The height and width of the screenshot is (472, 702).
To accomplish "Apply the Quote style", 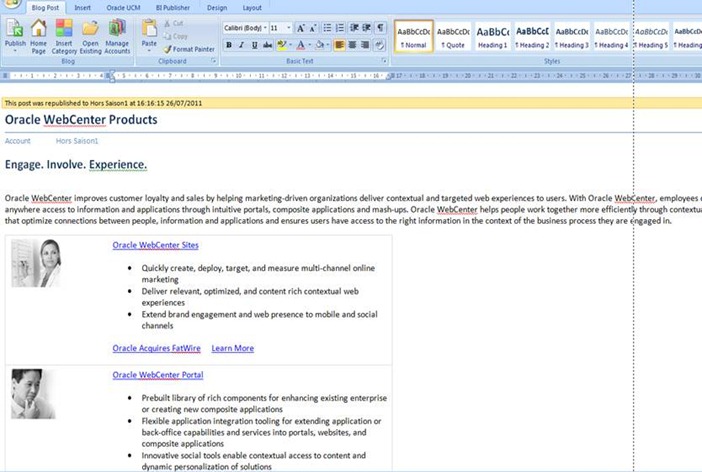I will [453, 37].
